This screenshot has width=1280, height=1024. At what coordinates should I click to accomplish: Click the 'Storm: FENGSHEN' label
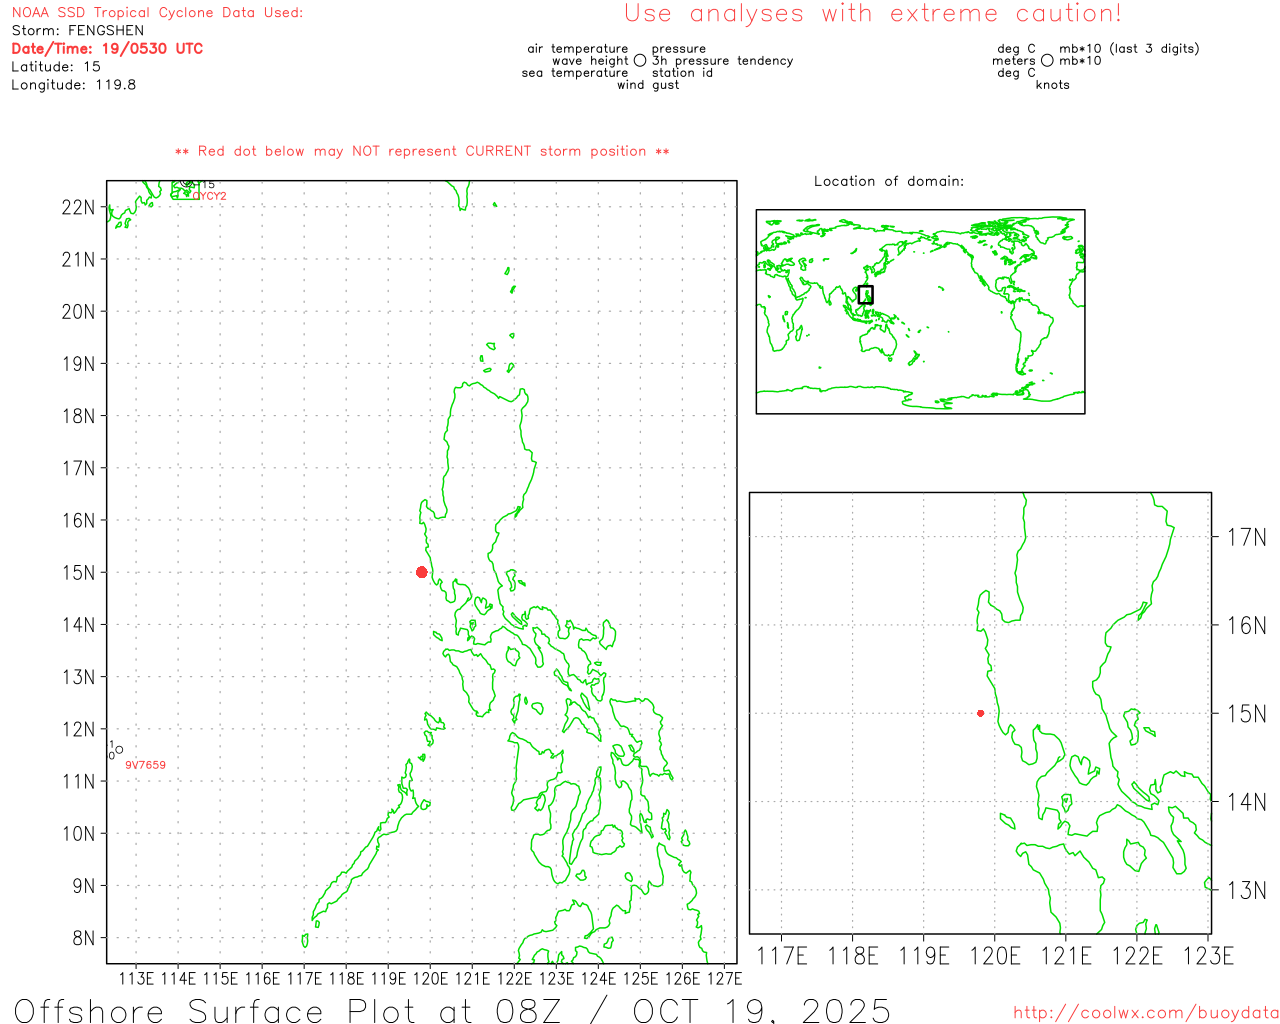[x=78, y=31]
